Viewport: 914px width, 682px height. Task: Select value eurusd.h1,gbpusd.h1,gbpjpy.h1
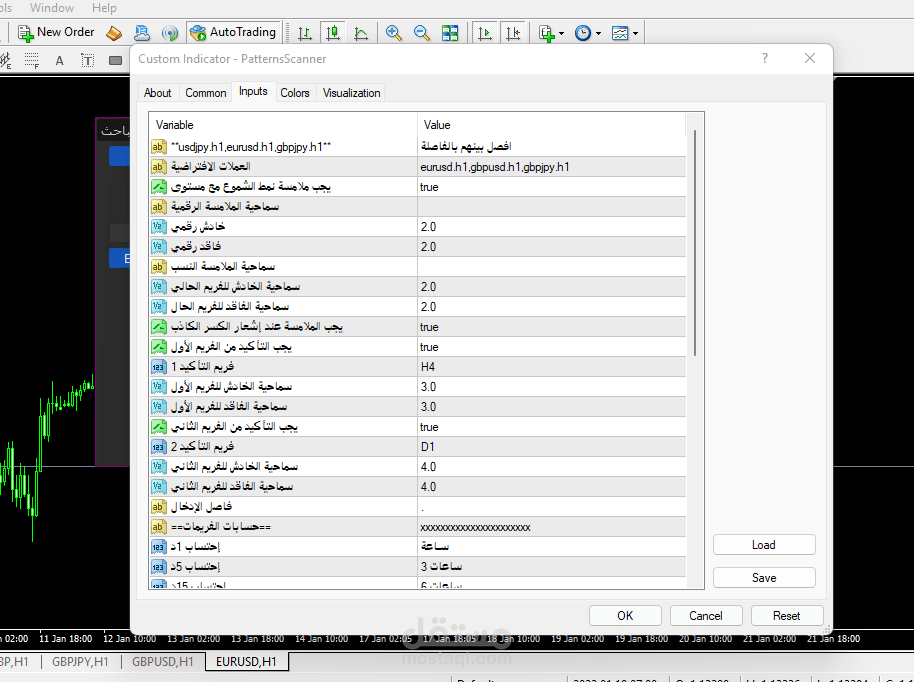click(x=551, y=167)
